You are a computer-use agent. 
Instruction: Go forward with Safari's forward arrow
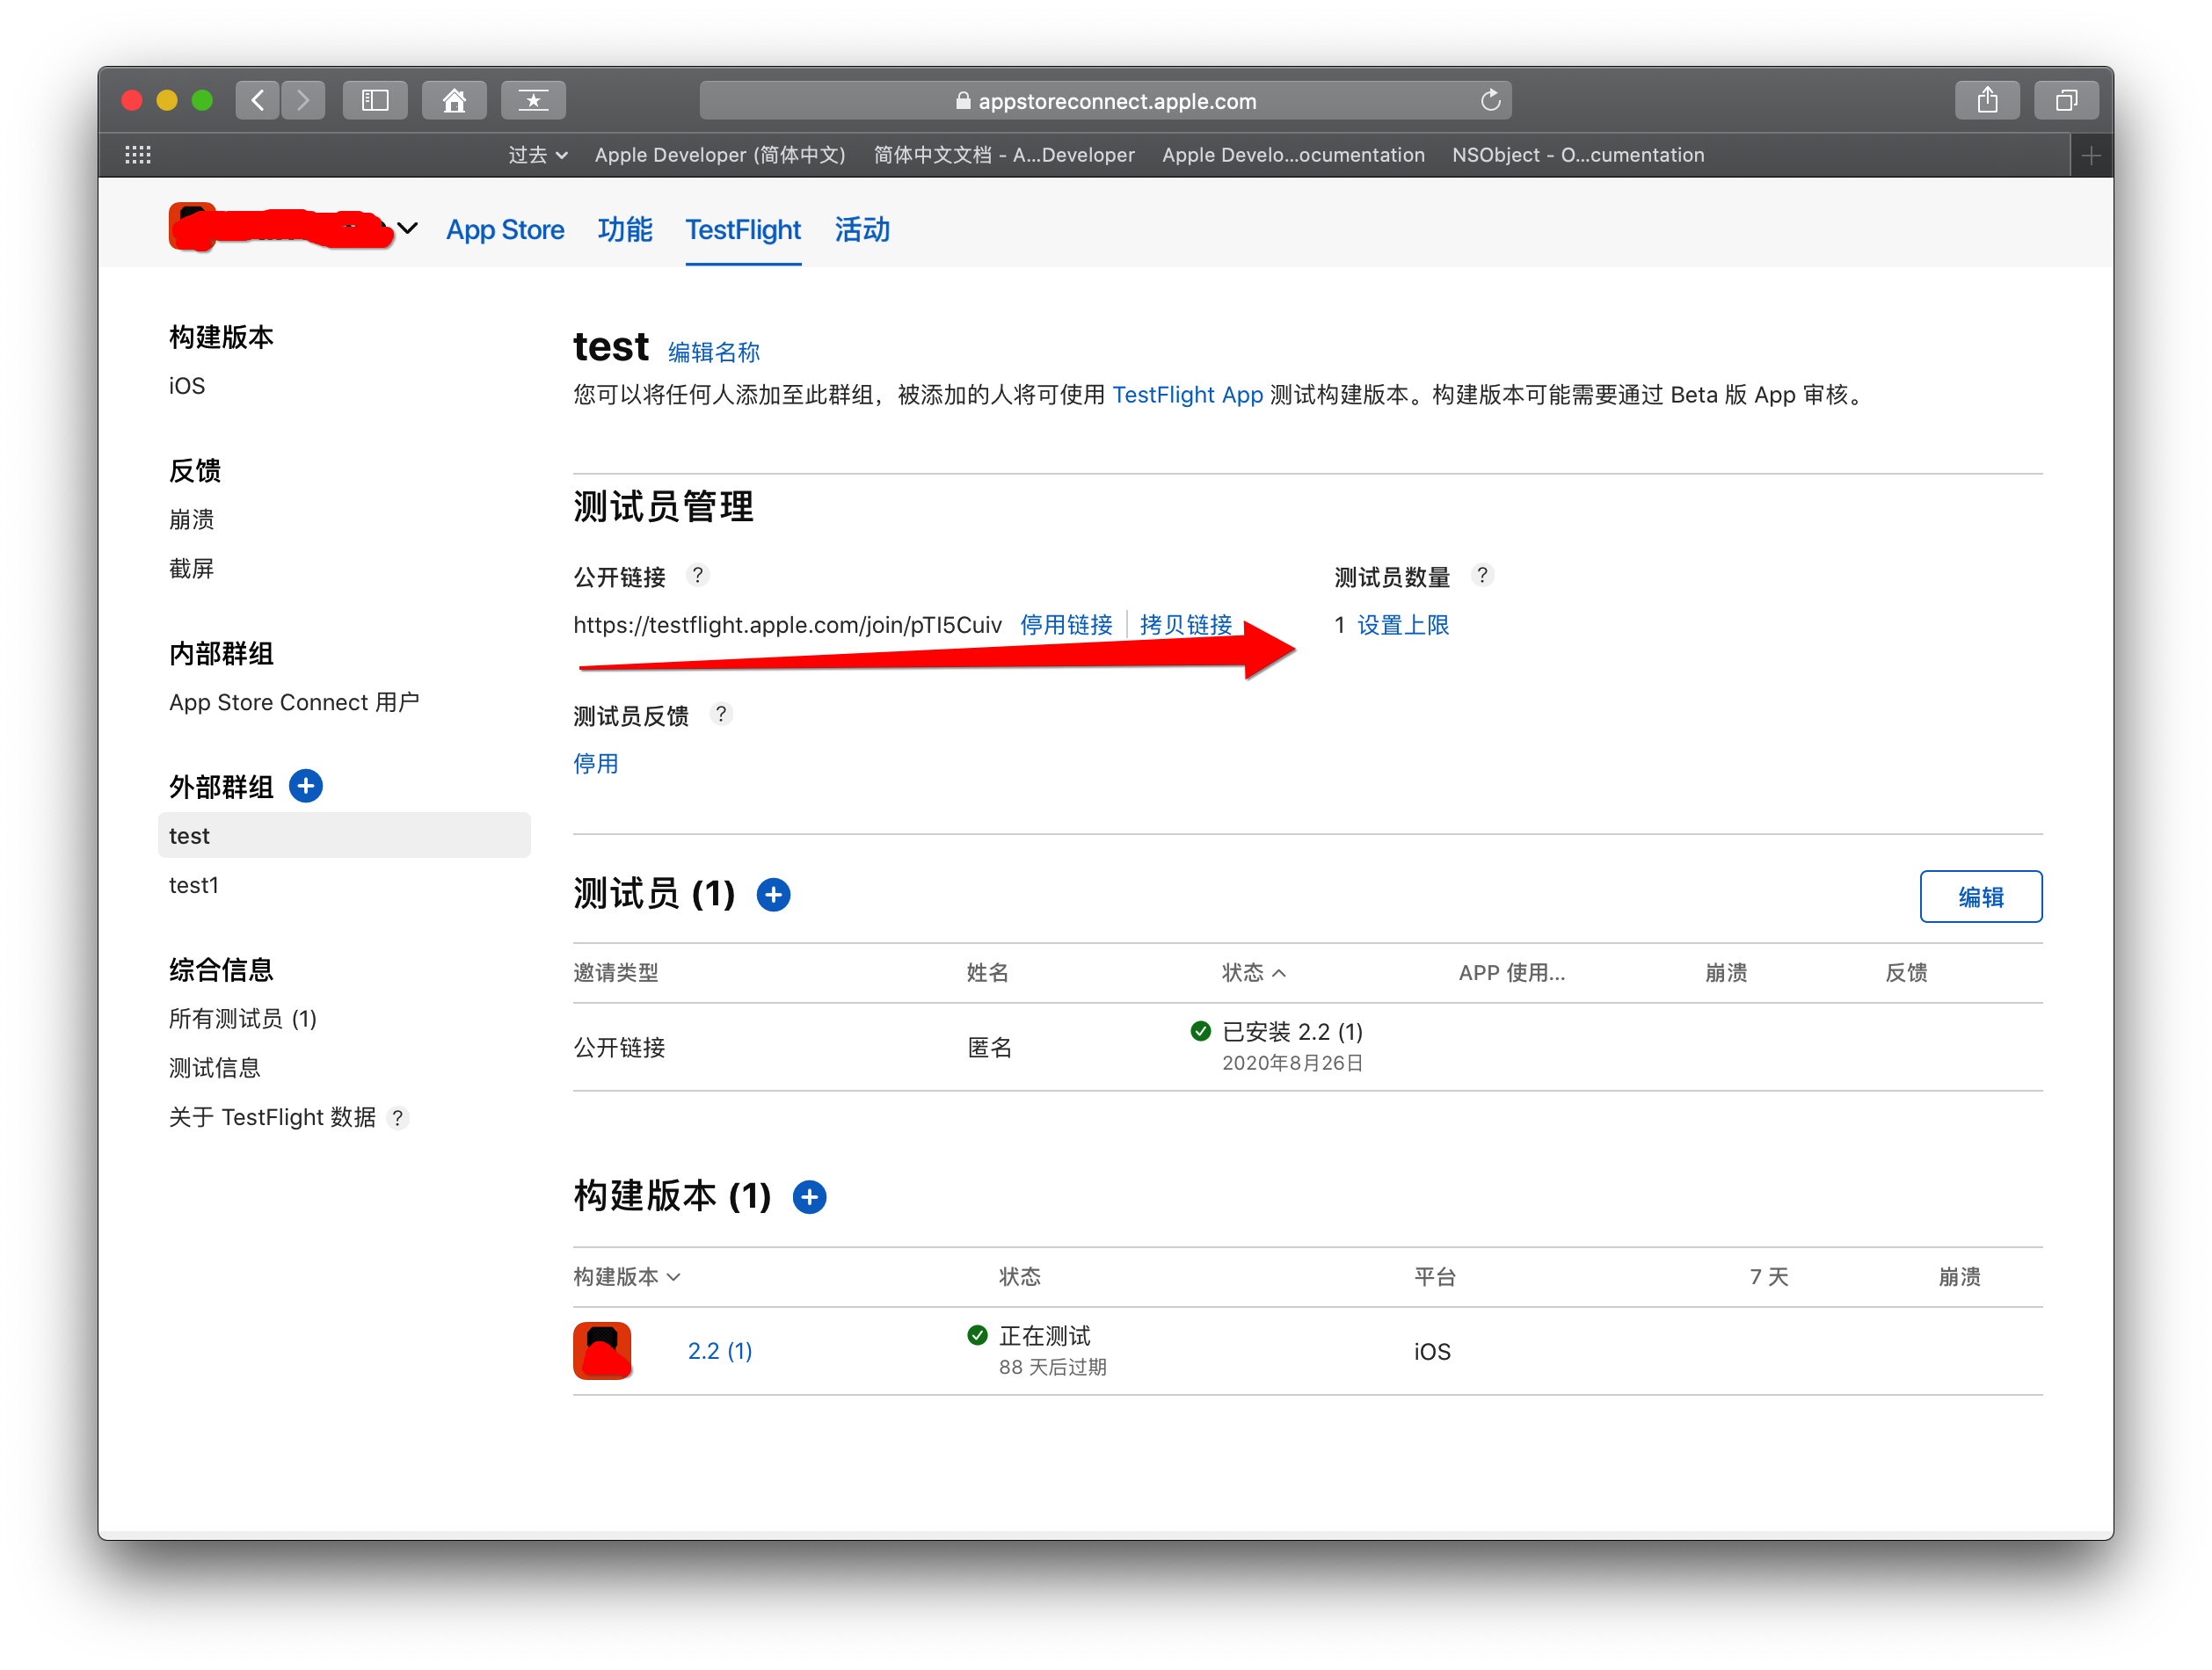(303, 100)
